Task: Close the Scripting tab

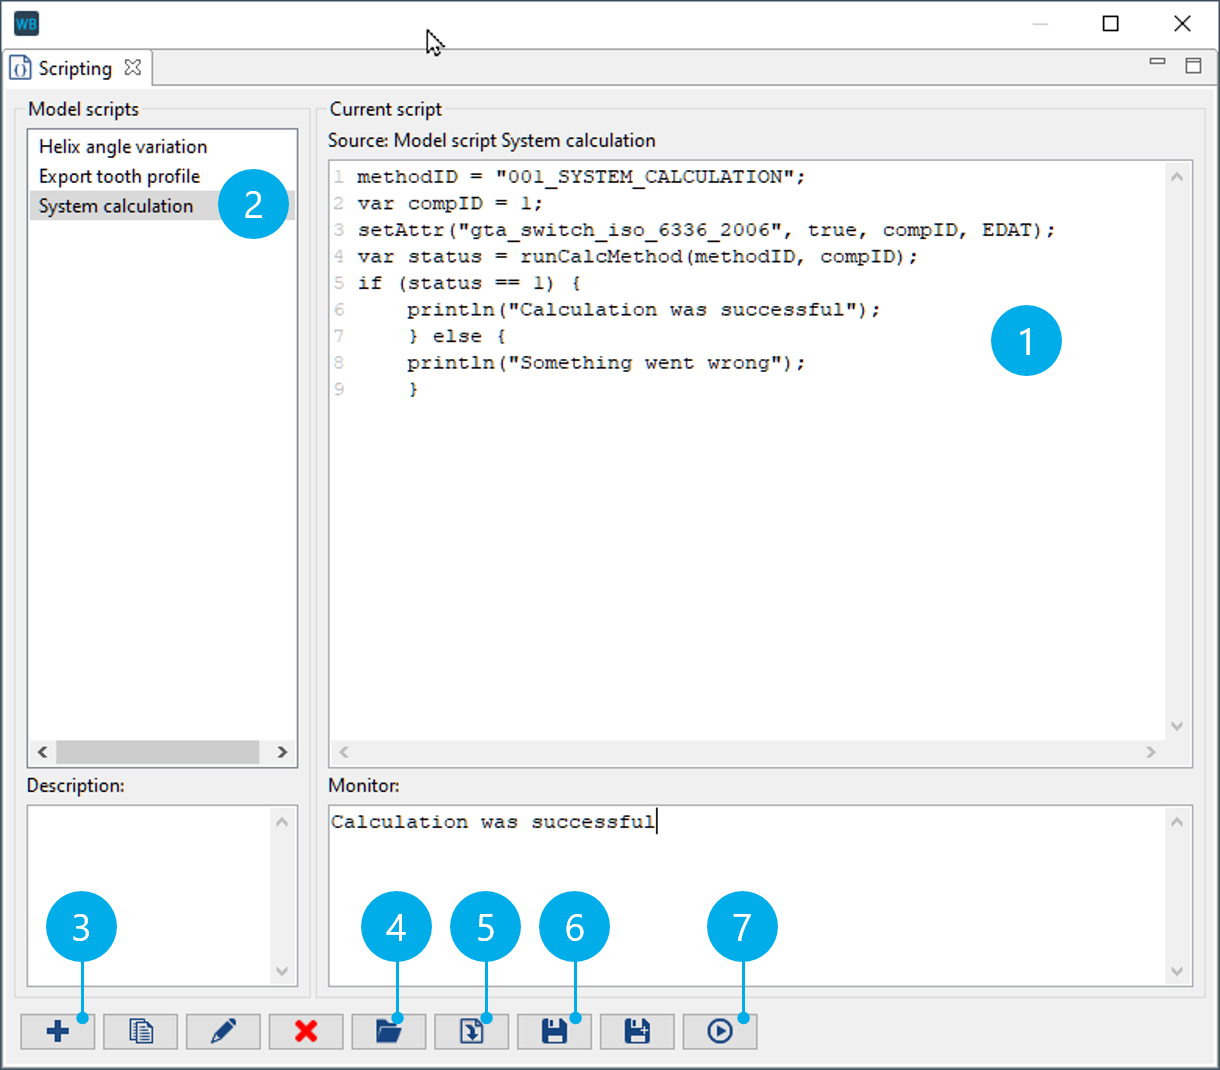Action: [x=133, y=67]
